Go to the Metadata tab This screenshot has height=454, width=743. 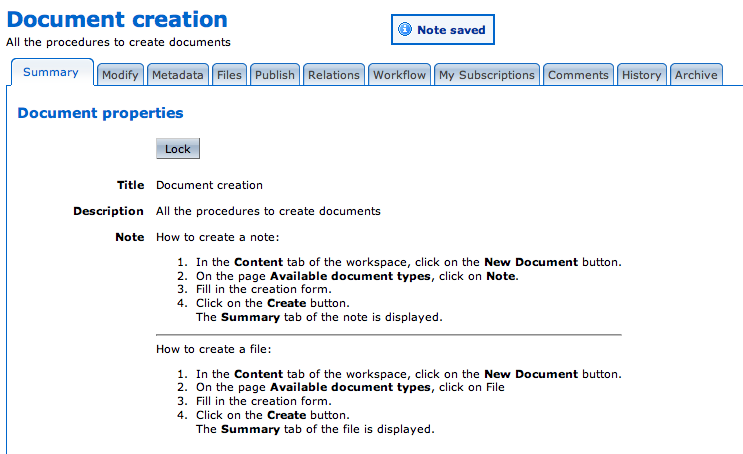[x=178, y=75]
